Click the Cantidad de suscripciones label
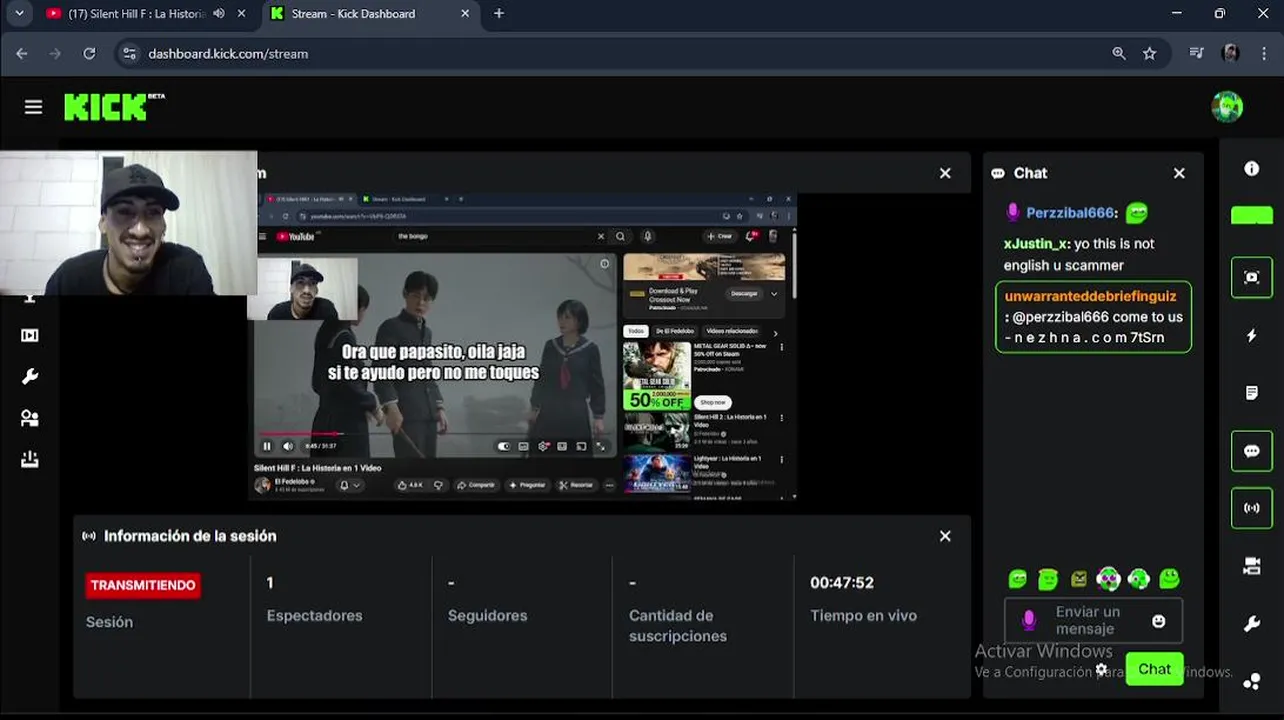Viewport: 1284px width, 720px height. (x=678, y=626)
